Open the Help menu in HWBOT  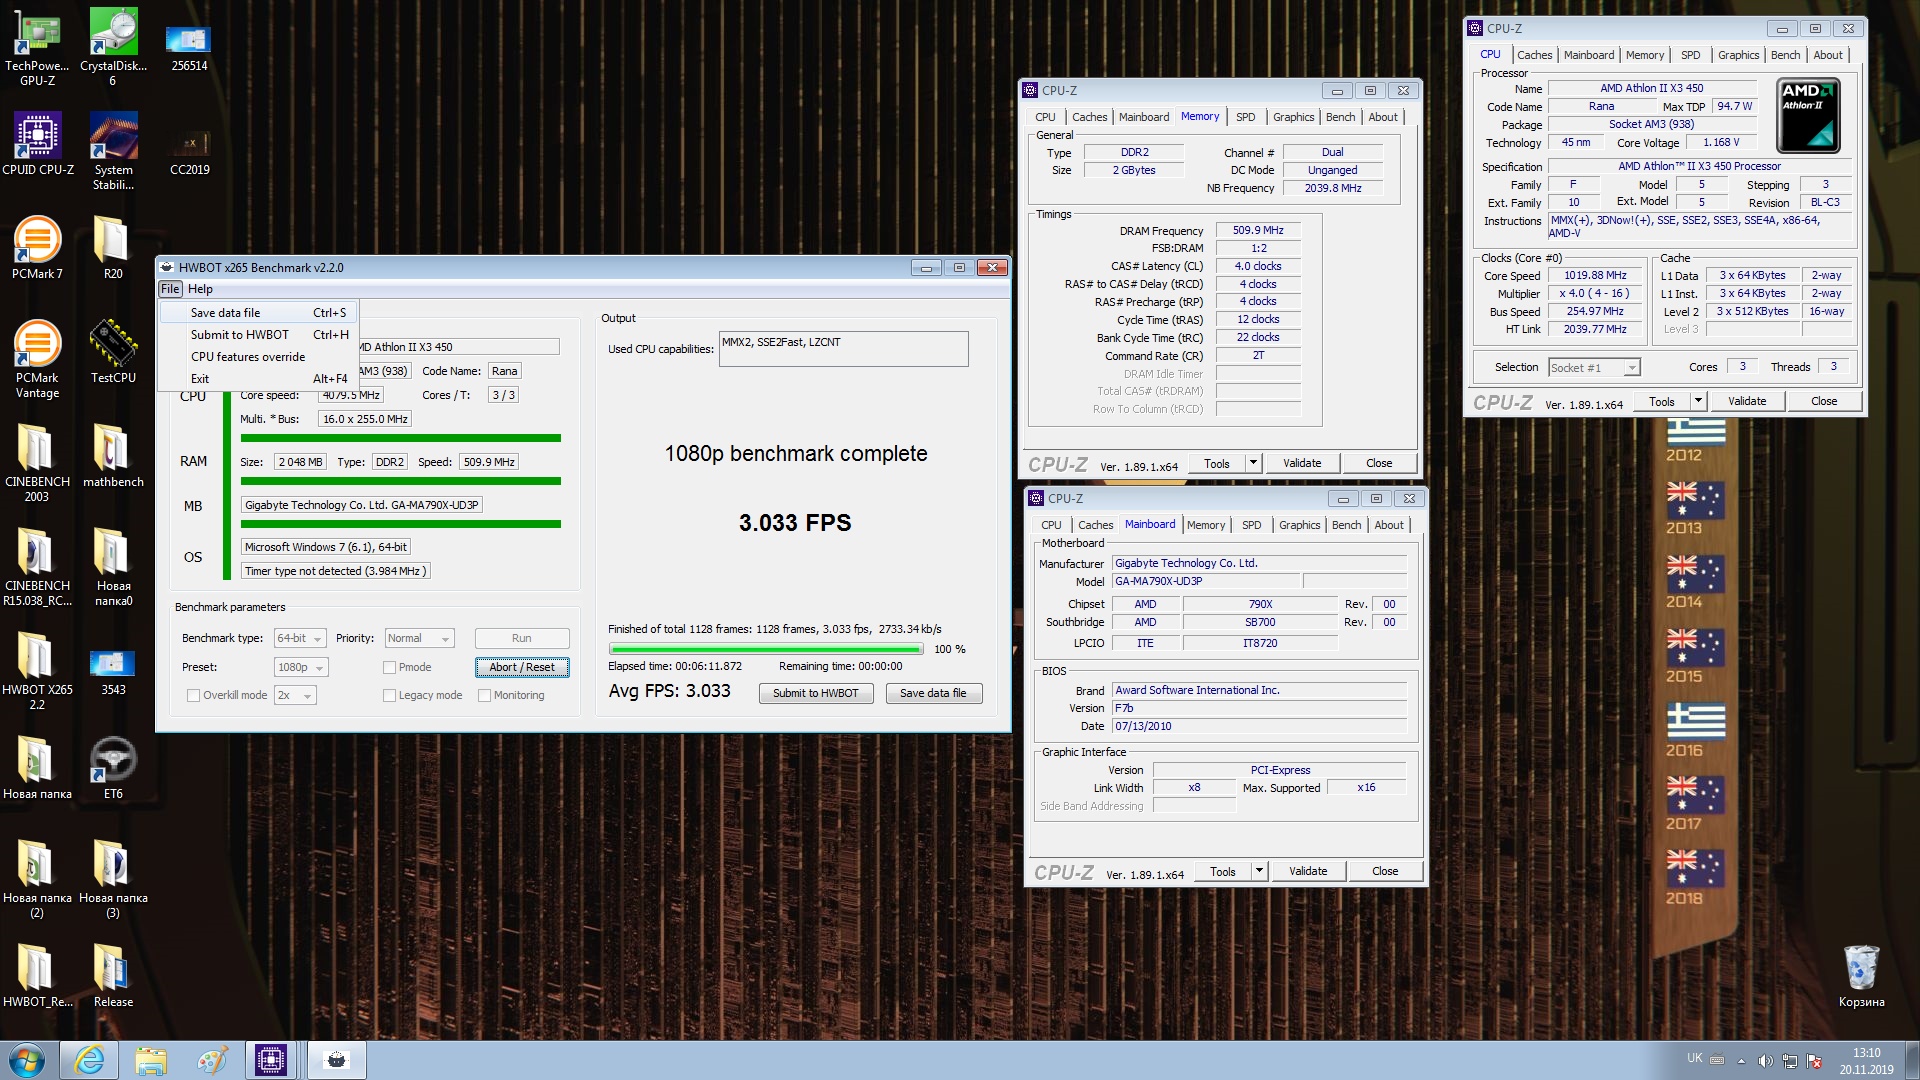[x=200, y=289]
